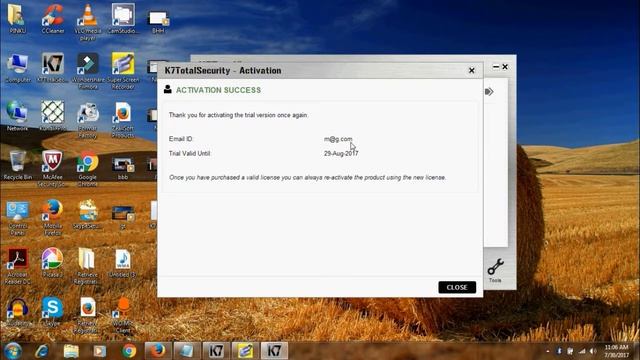Open Computer desktop icon

point(17,68)
